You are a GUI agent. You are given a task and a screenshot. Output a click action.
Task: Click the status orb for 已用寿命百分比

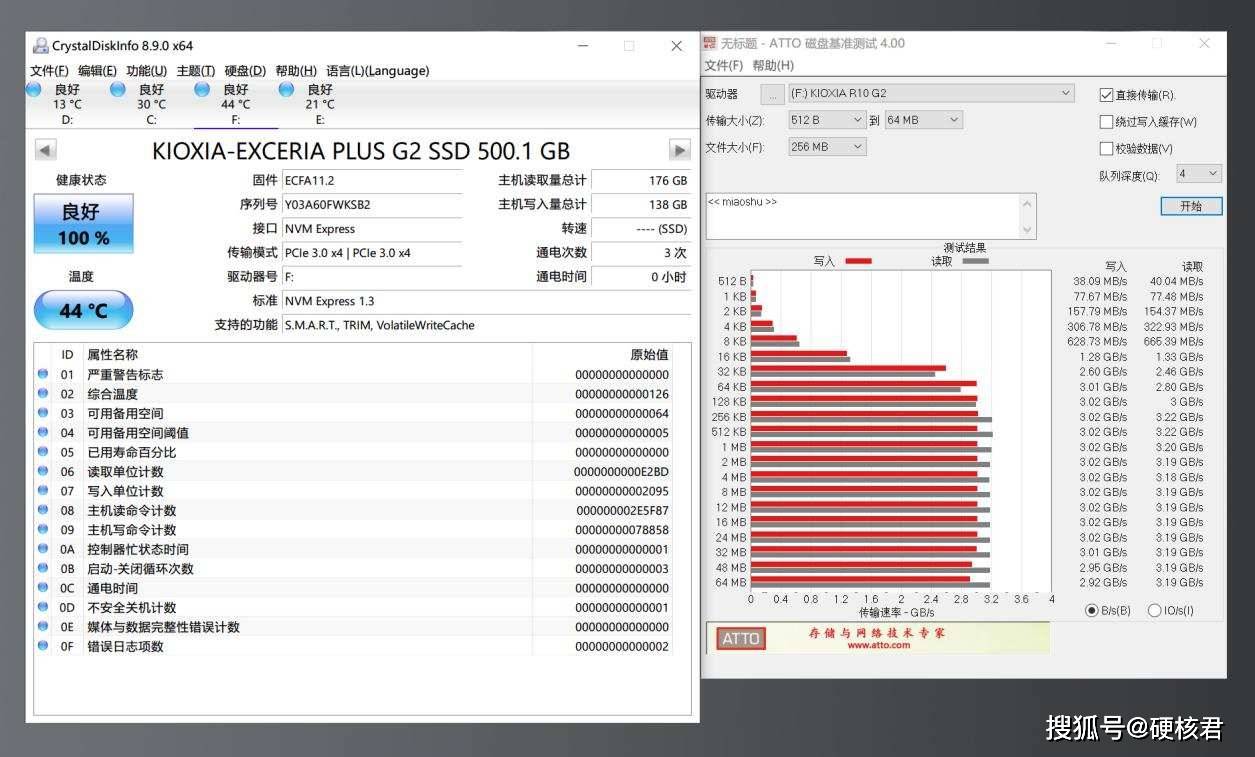43,451
